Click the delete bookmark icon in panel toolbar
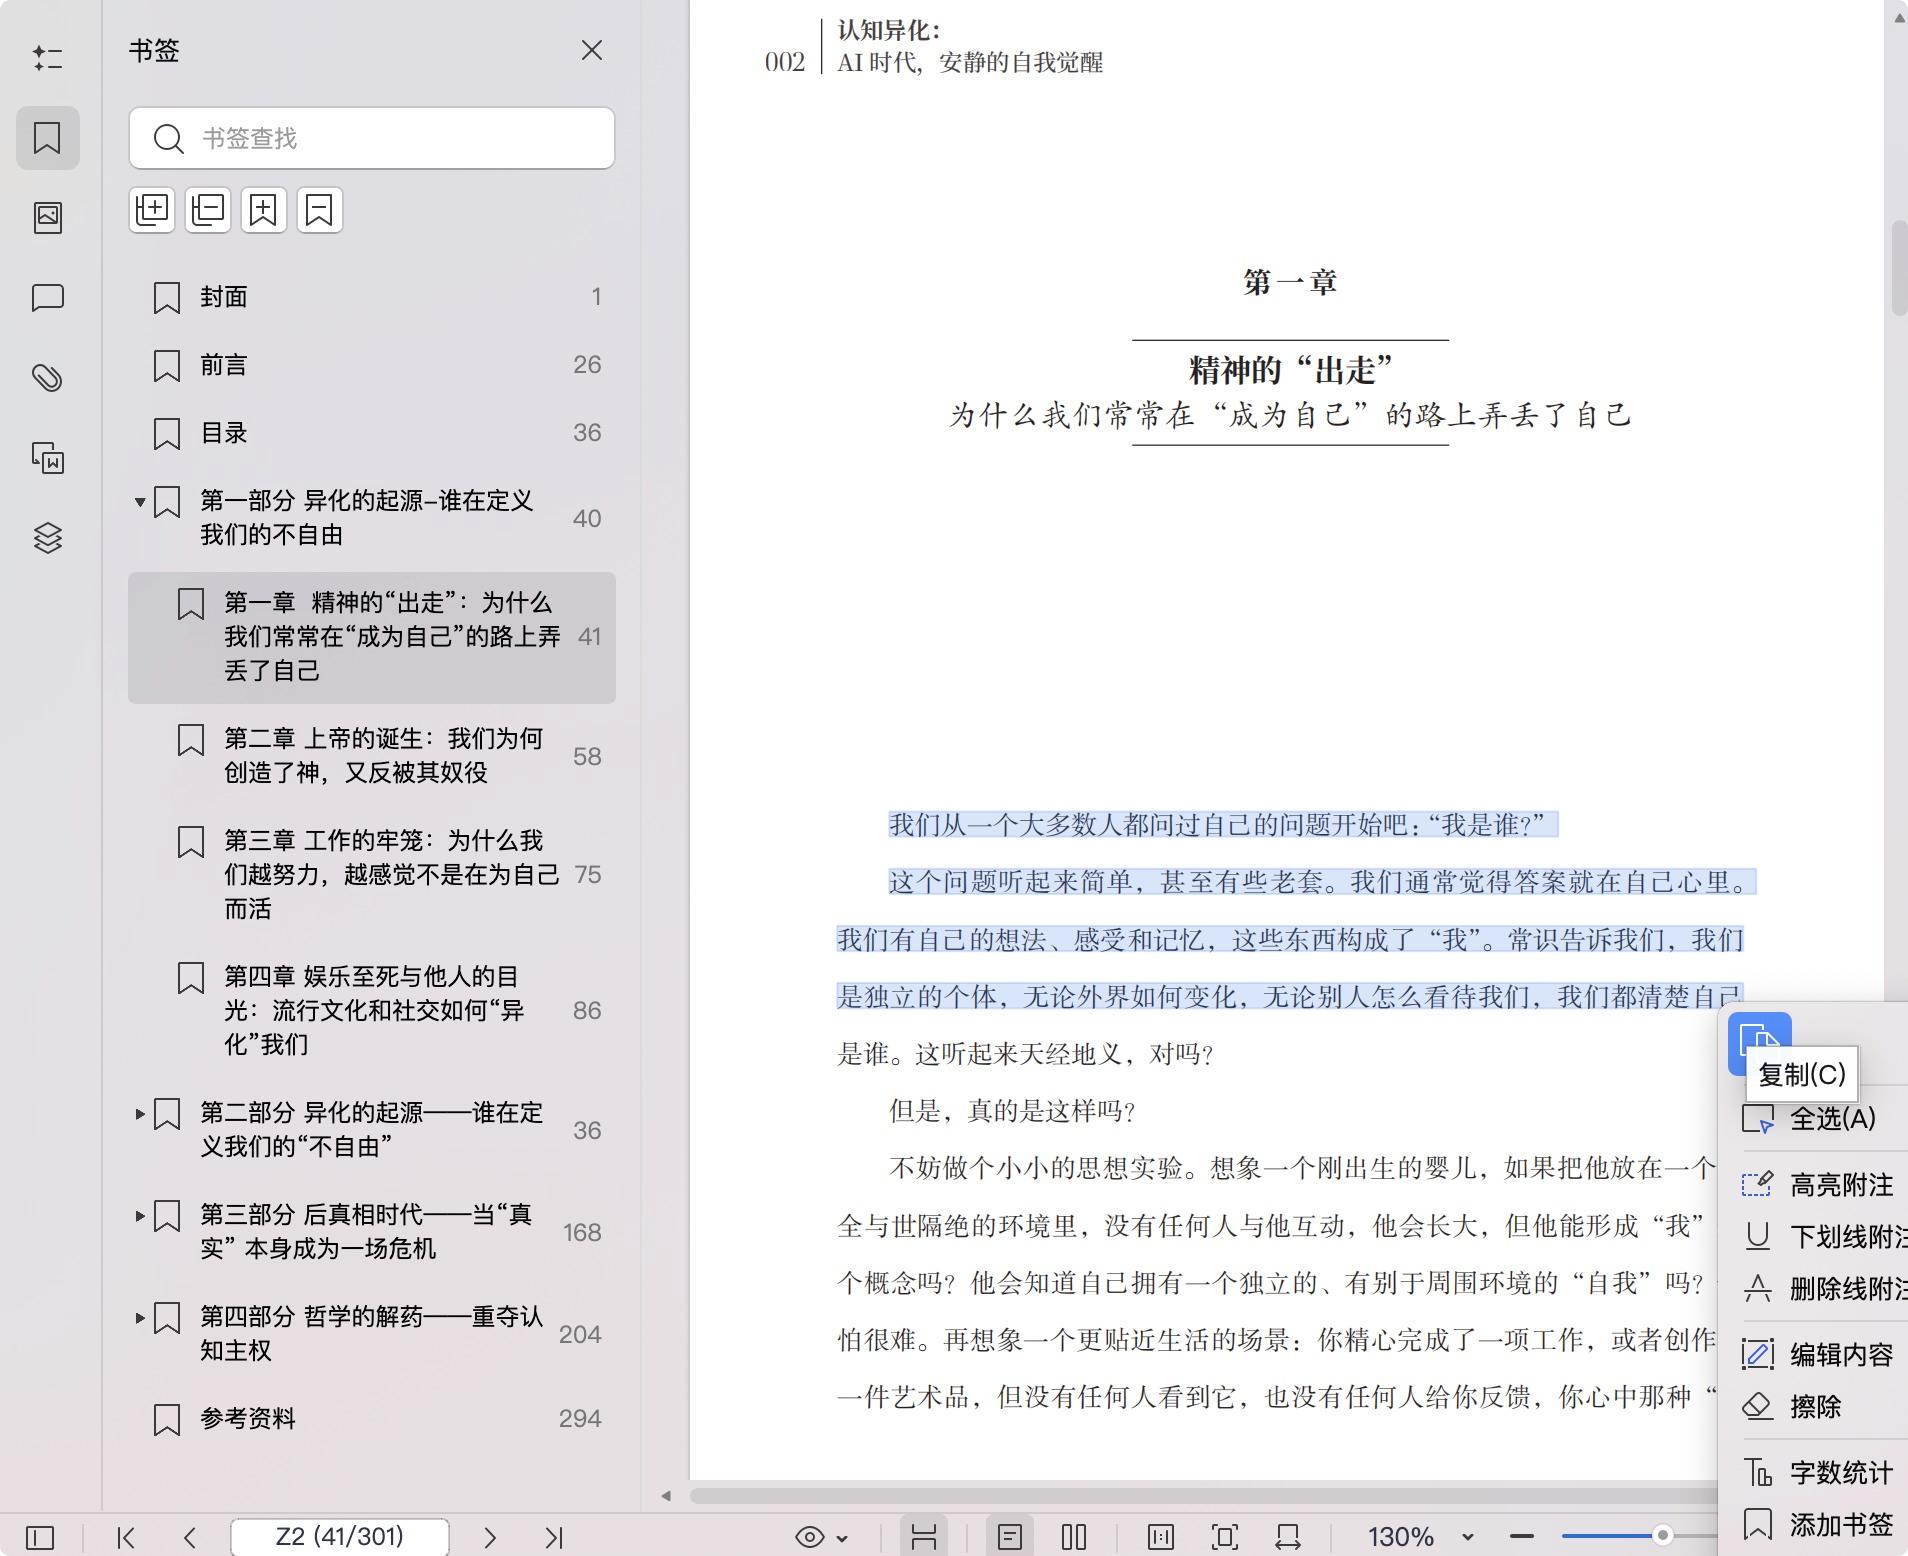Screen dimensions: 1908x1556 click(319, 210)
